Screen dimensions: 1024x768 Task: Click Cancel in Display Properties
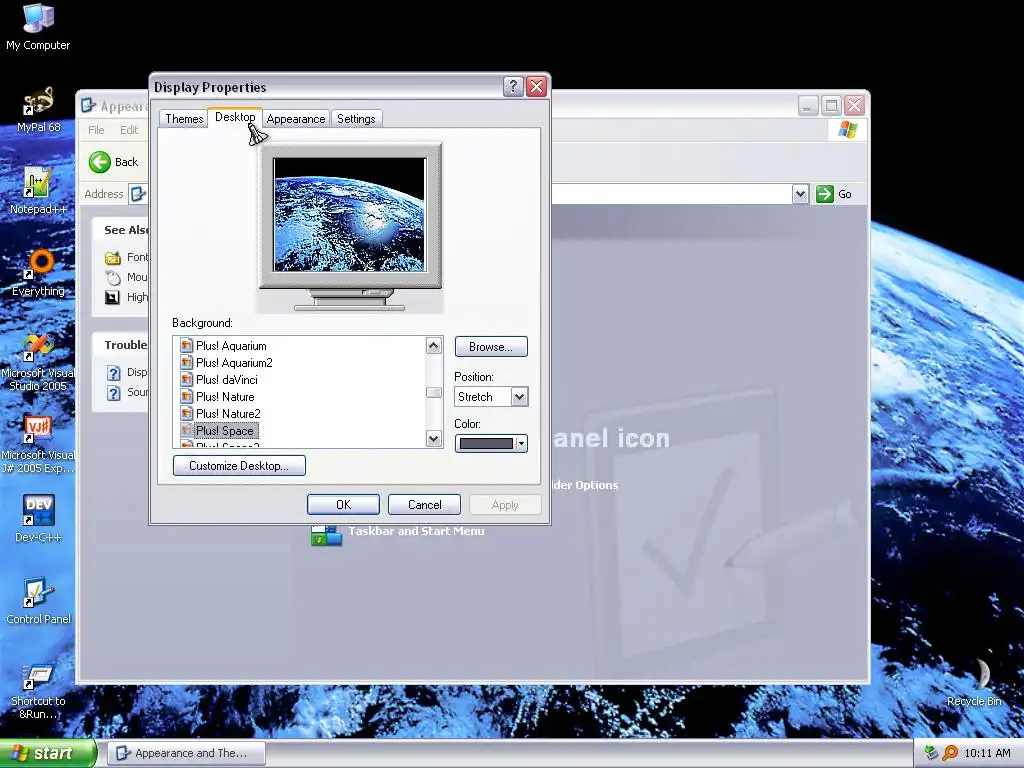tap(424, 505)
